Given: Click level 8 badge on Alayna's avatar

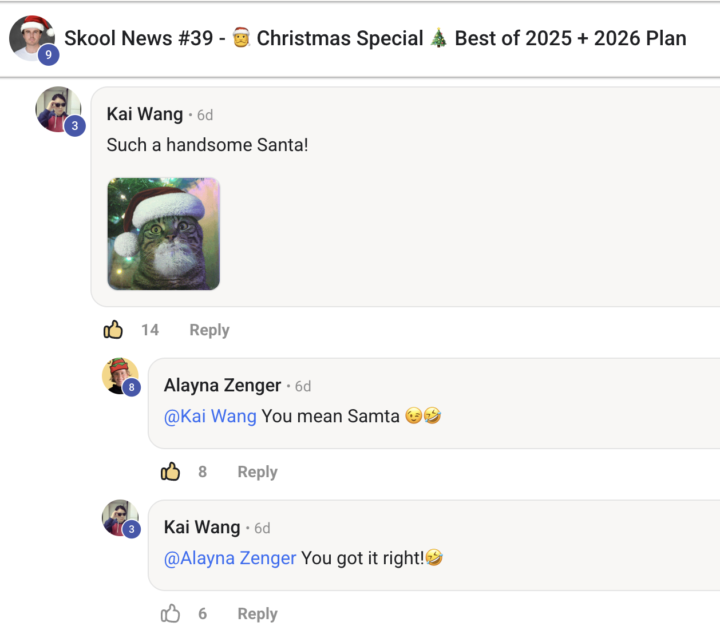Looking at the screenshot, I should click(132, 387).
